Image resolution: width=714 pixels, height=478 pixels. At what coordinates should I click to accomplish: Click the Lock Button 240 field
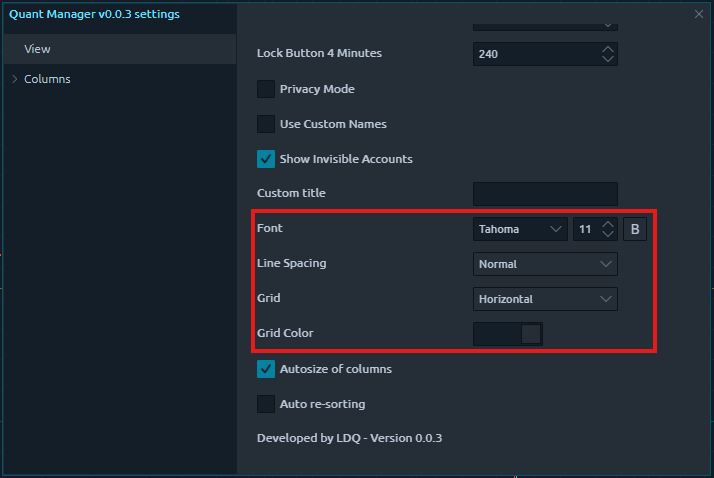point(533,54)
